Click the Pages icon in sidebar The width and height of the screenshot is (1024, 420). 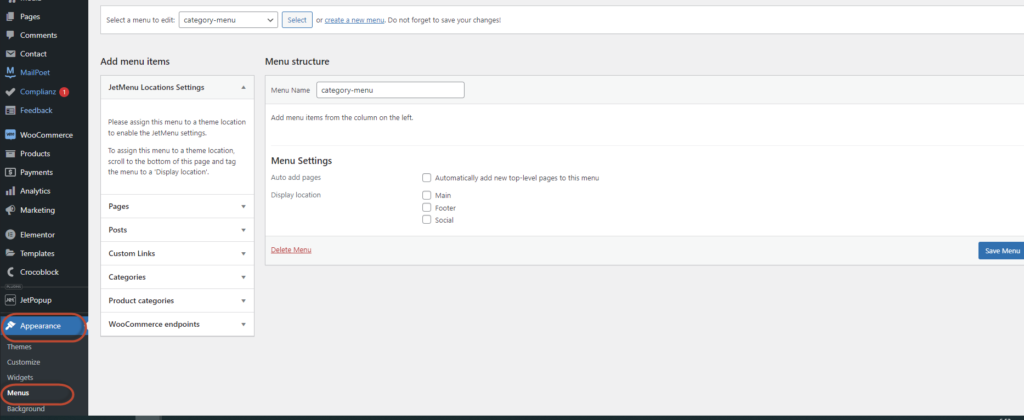[x=11, y=17]
